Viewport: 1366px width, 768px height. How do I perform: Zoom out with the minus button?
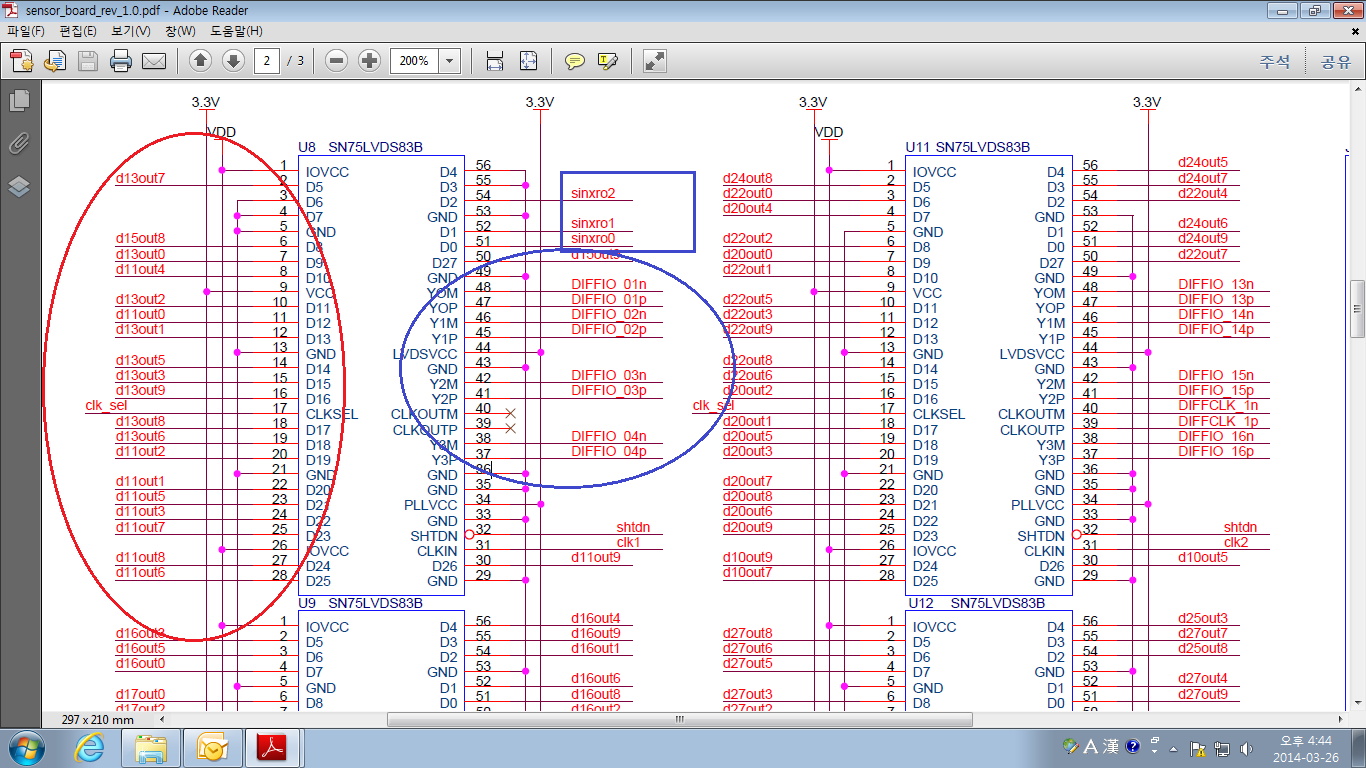click(x=337, y=61)
